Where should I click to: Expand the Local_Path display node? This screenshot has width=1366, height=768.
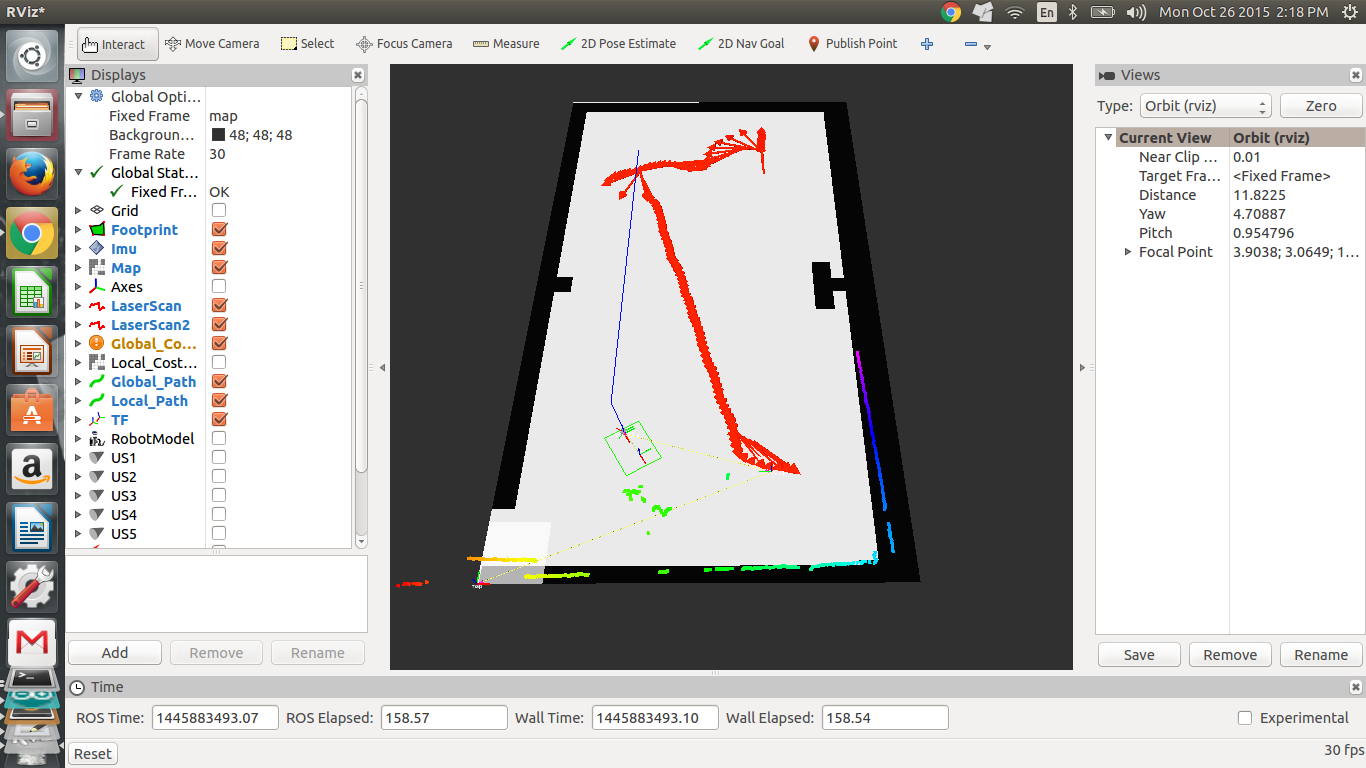79,401
